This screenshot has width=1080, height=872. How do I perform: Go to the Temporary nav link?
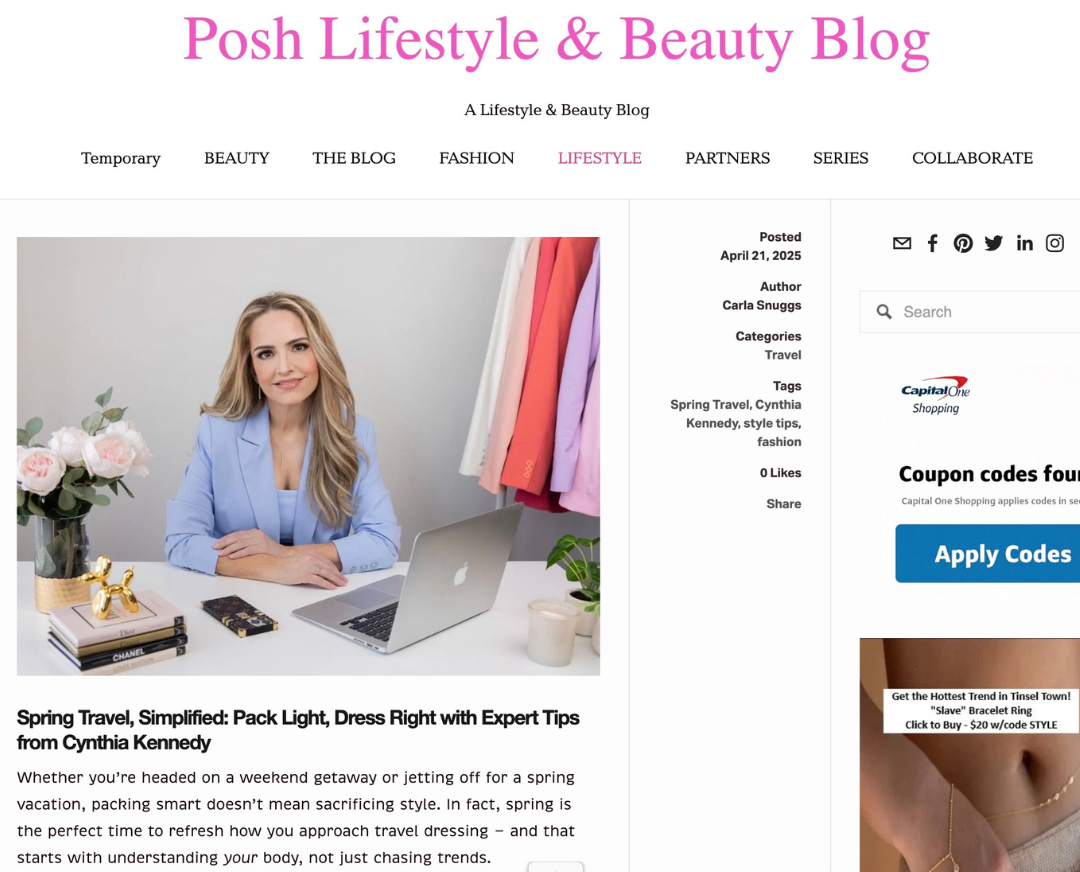[121, 158]
